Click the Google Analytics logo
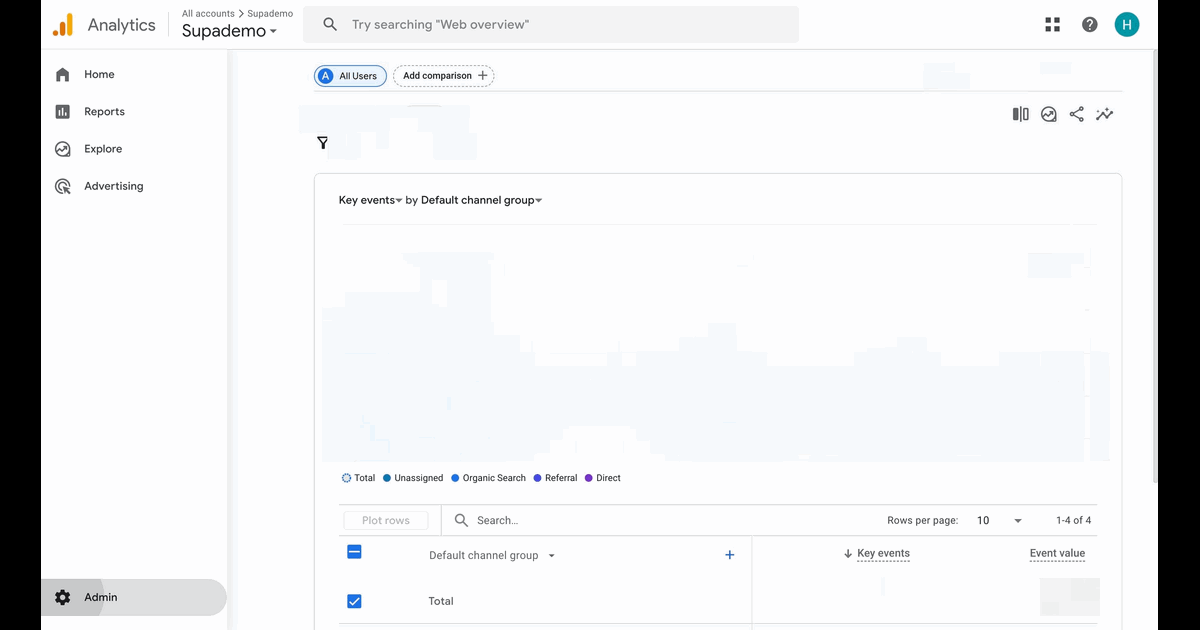1200x630 pixels. (63, 25)
